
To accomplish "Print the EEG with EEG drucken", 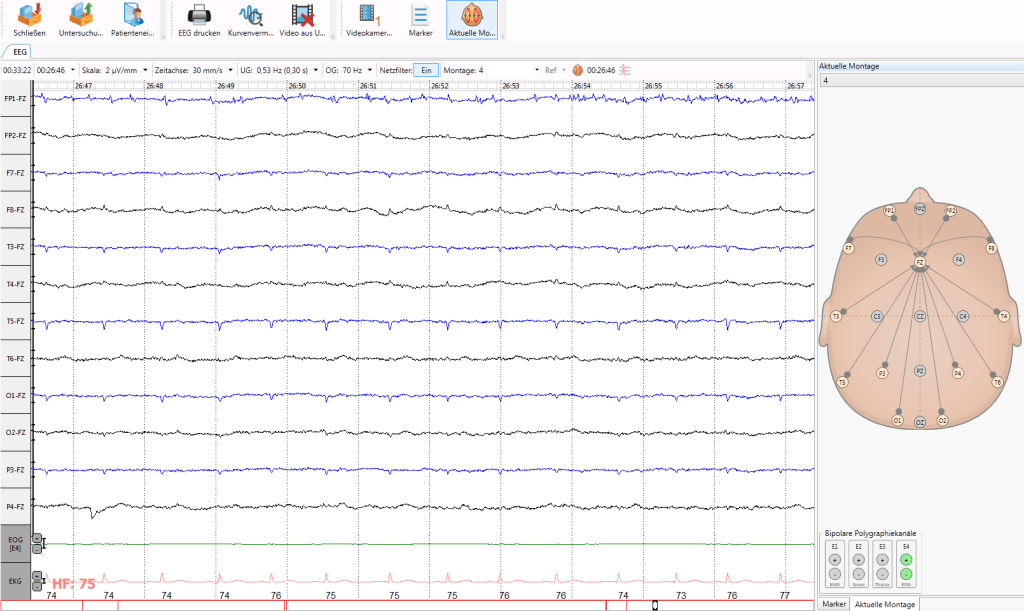I will 198,20.
